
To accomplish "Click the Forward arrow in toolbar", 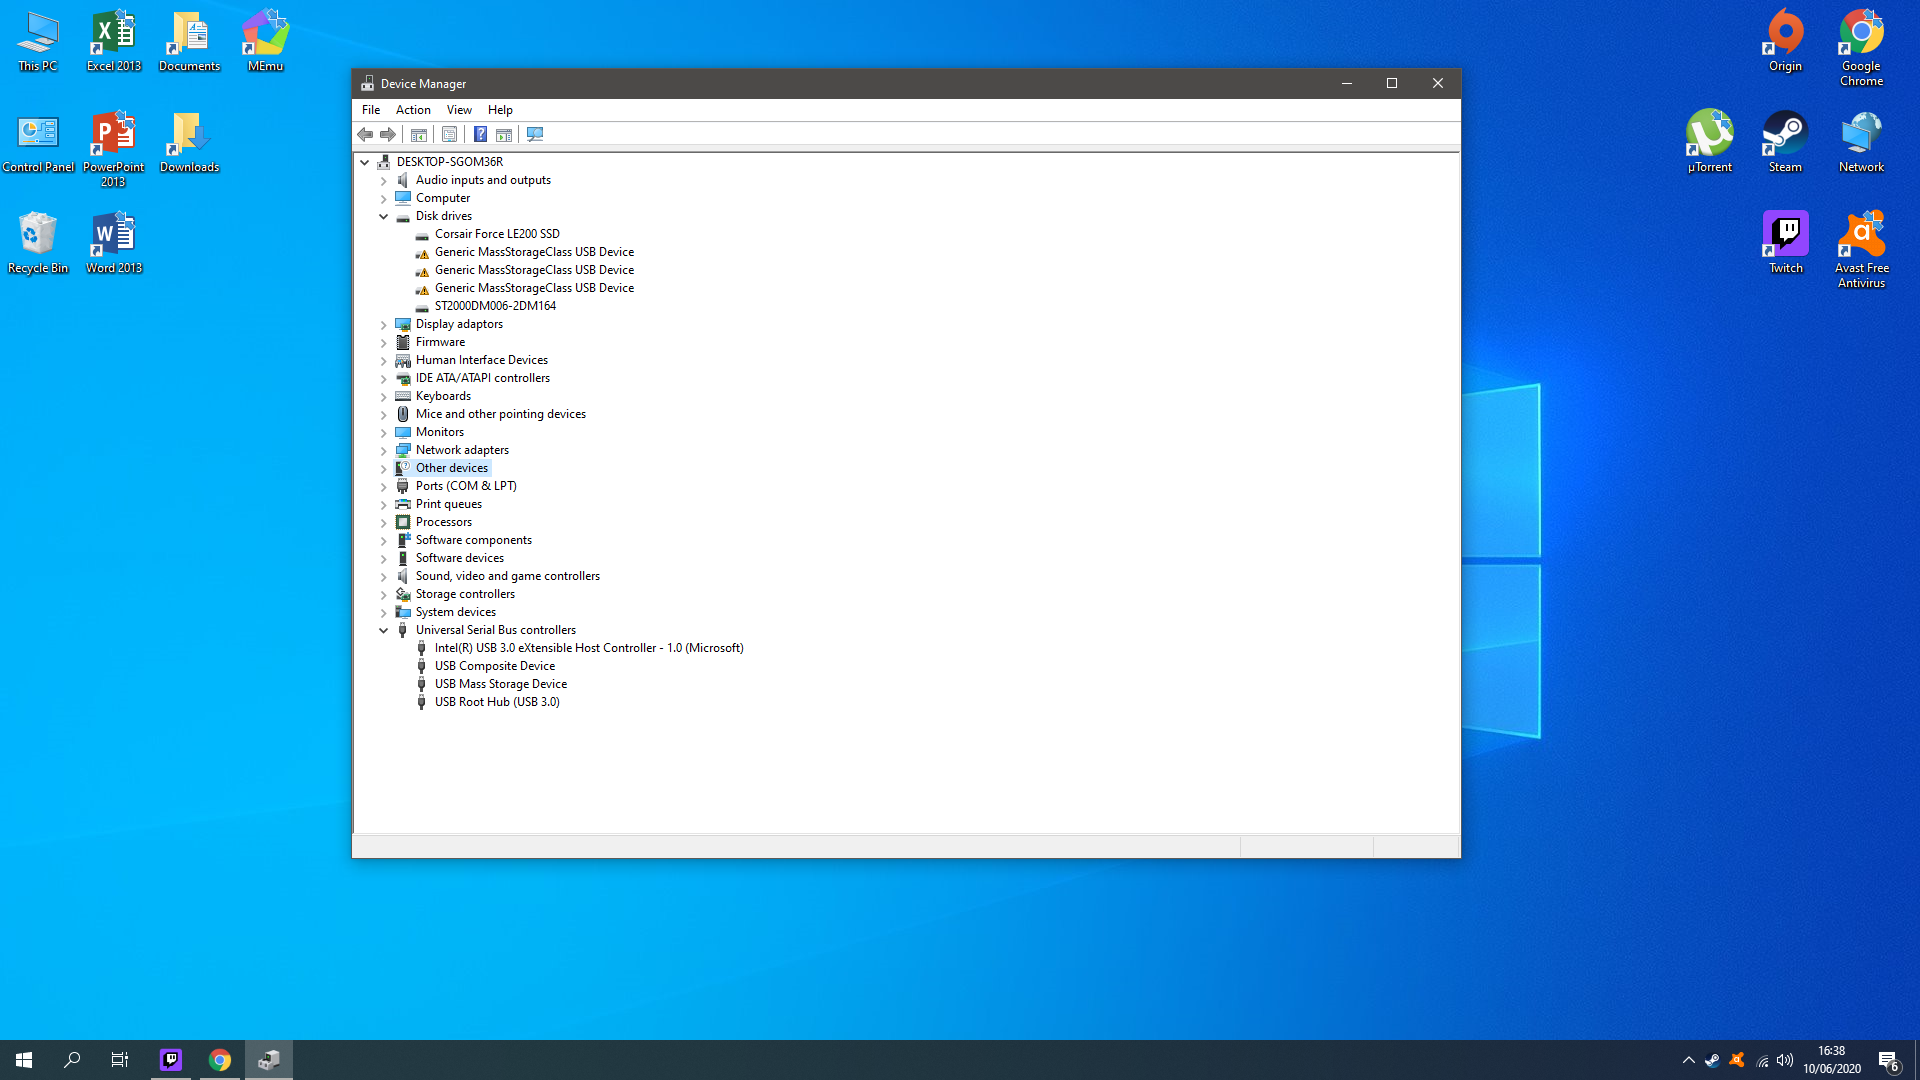I will [x=388, y=134].
